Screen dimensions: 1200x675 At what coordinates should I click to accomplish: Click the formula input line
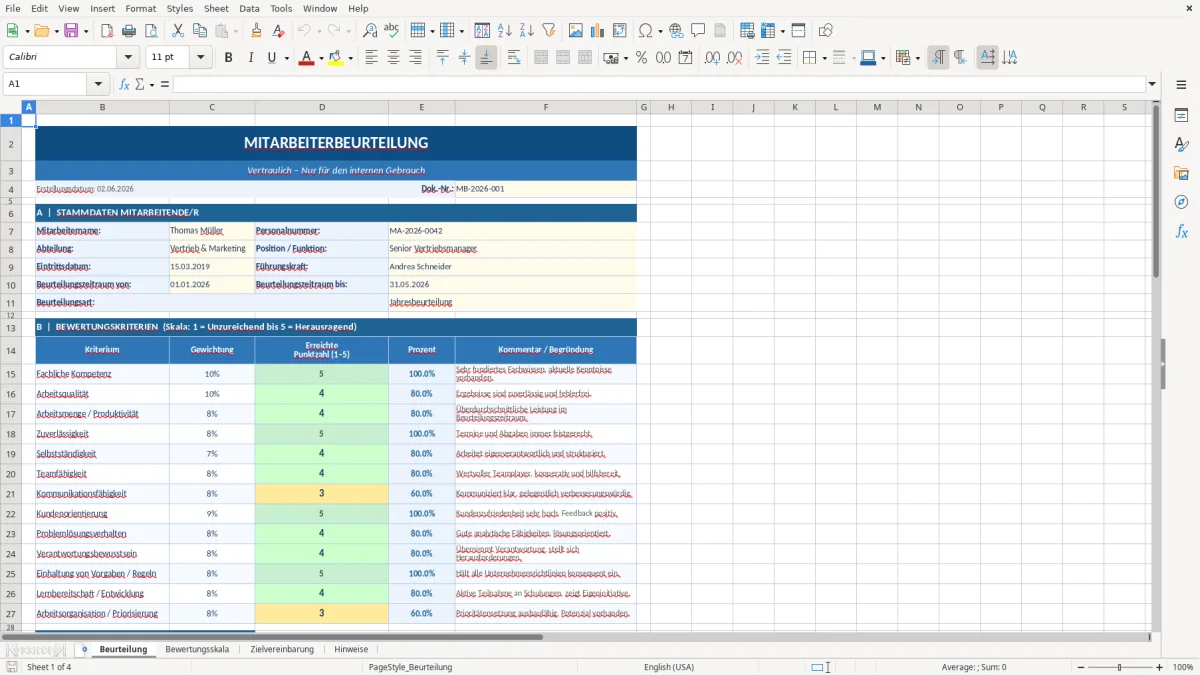[x=658, y=85]
